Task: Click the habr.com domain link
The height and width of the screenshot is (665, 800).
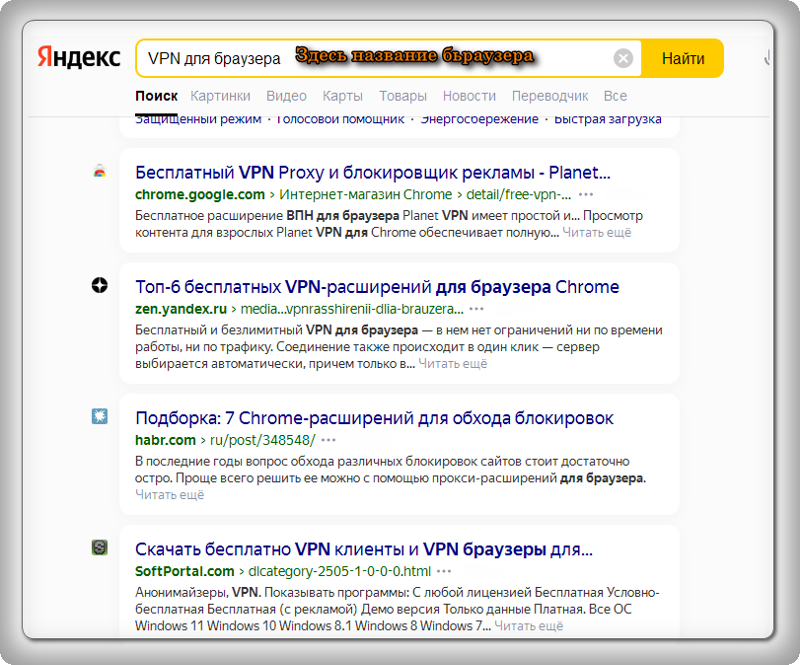Action: coord(165,440)
